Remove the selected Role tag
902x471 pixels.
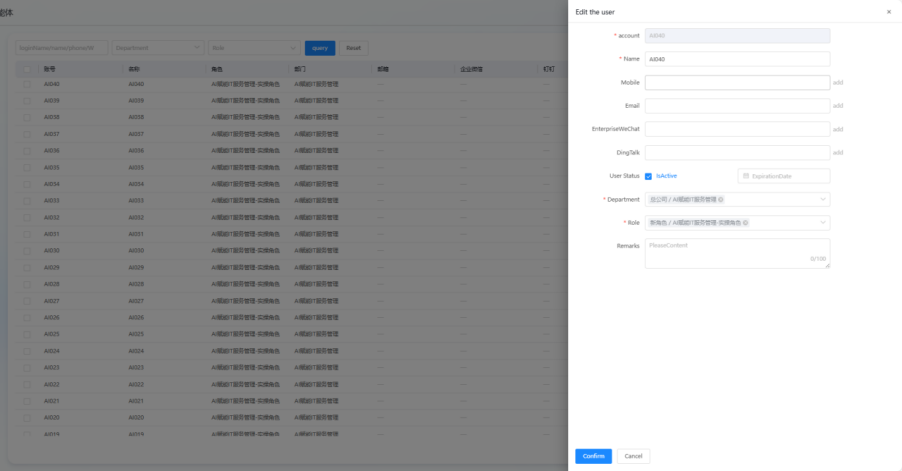[x=746, y=223]
